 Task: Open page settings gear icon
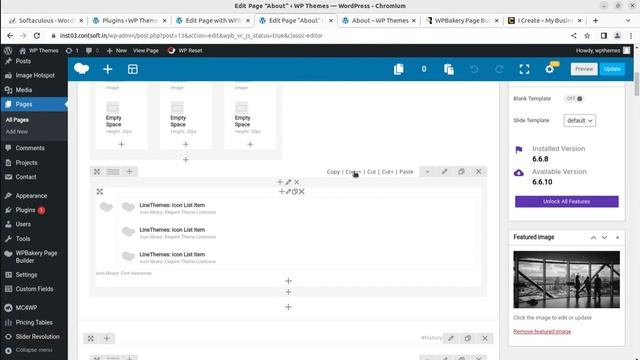point(549,69)
